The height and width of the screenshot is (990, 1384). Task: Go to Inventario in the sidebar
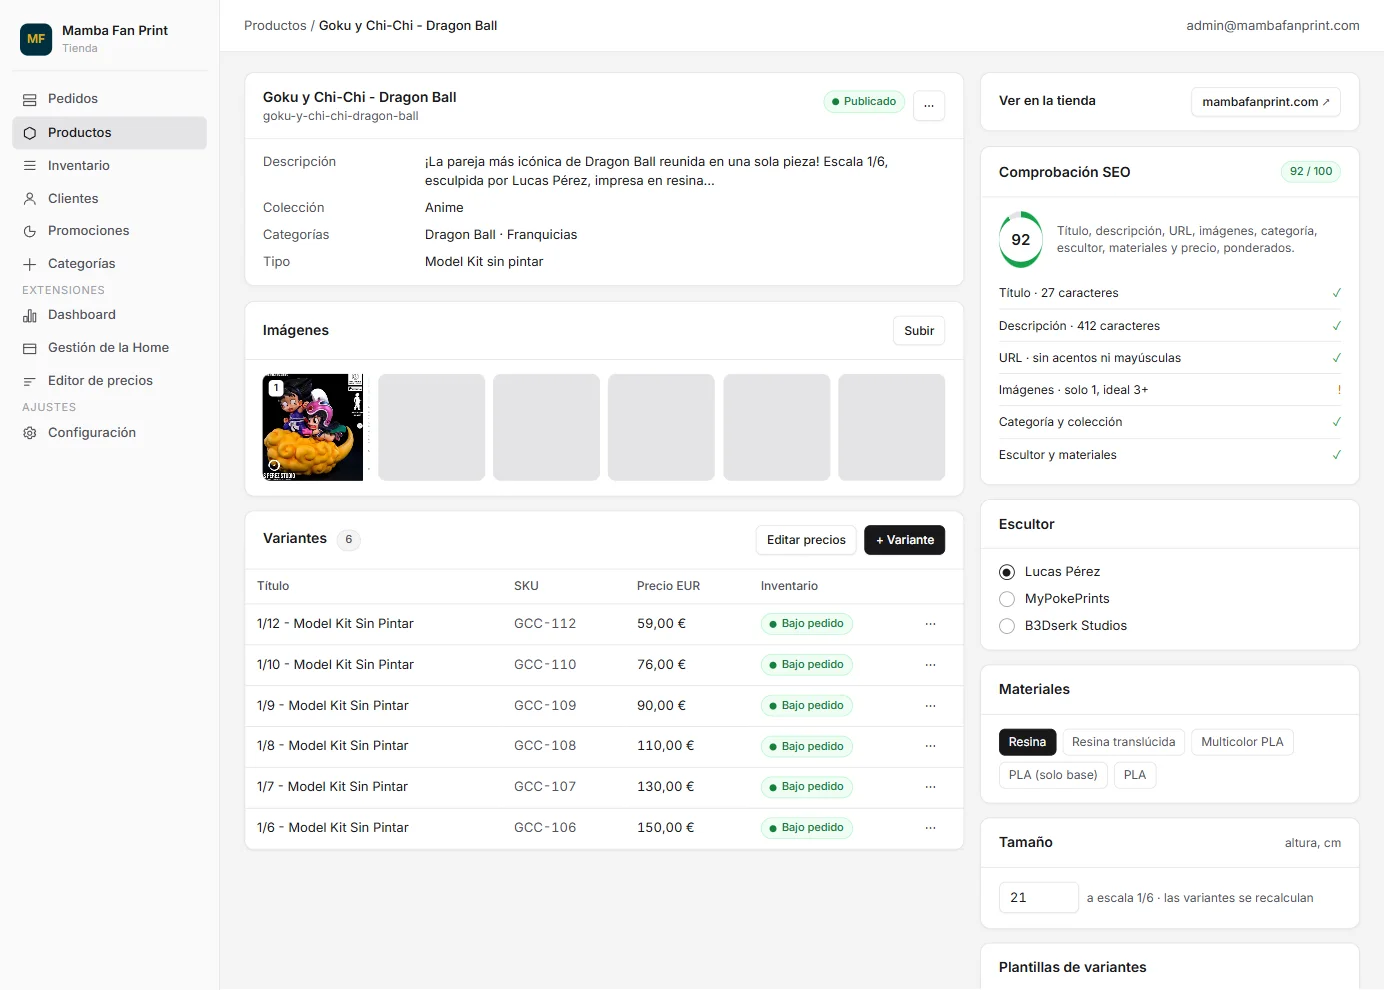pos(110,166)
